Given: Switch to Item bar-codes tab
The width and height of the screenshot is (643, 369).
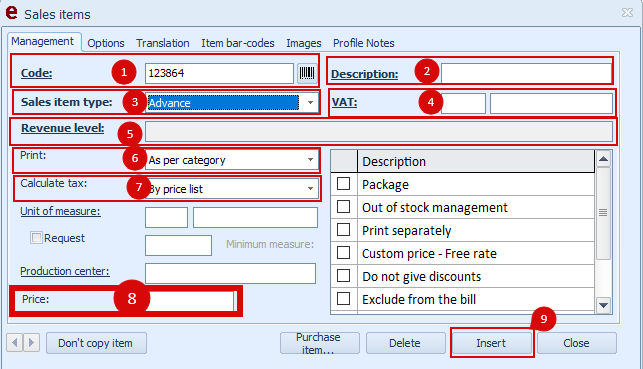Looking at the screenshot, I should coord(237,43).
